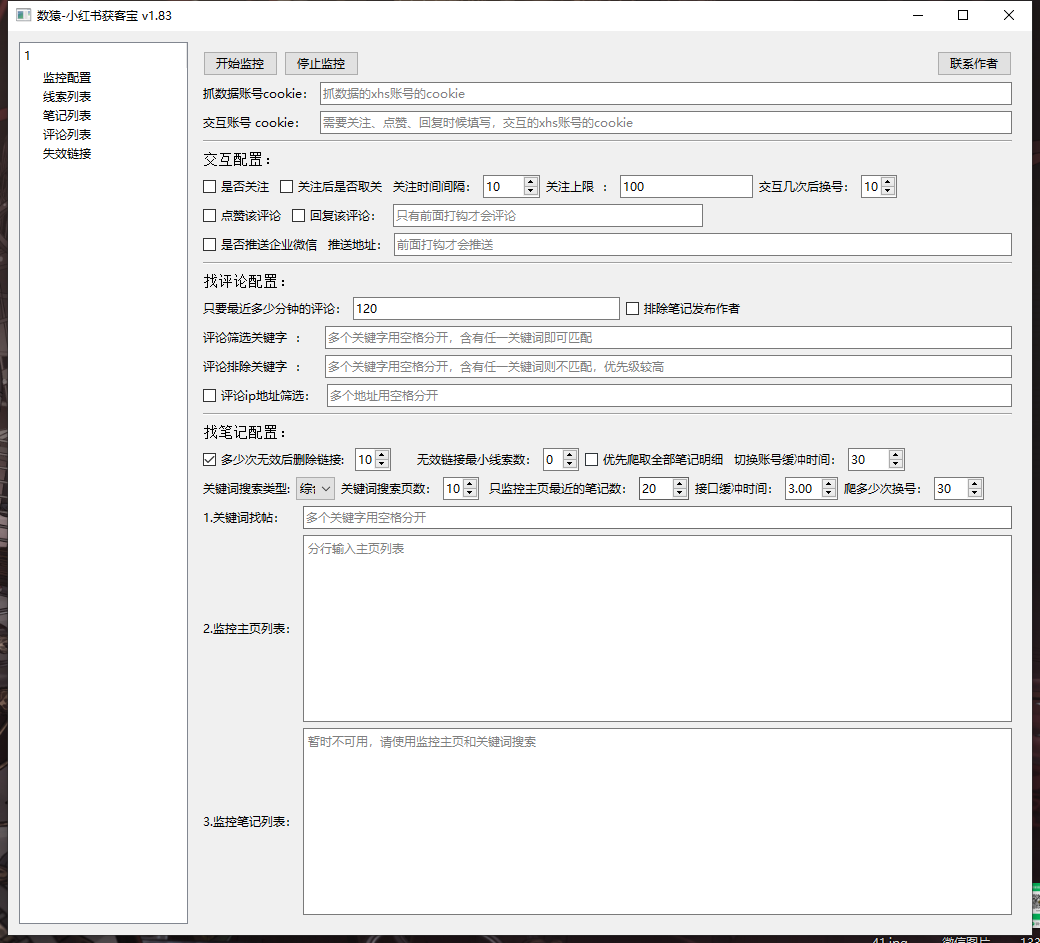Check the 排除笔记发布作者 option
This screenshot has height=943, width=1040.
pyautogui.click(x=633, y=309)
